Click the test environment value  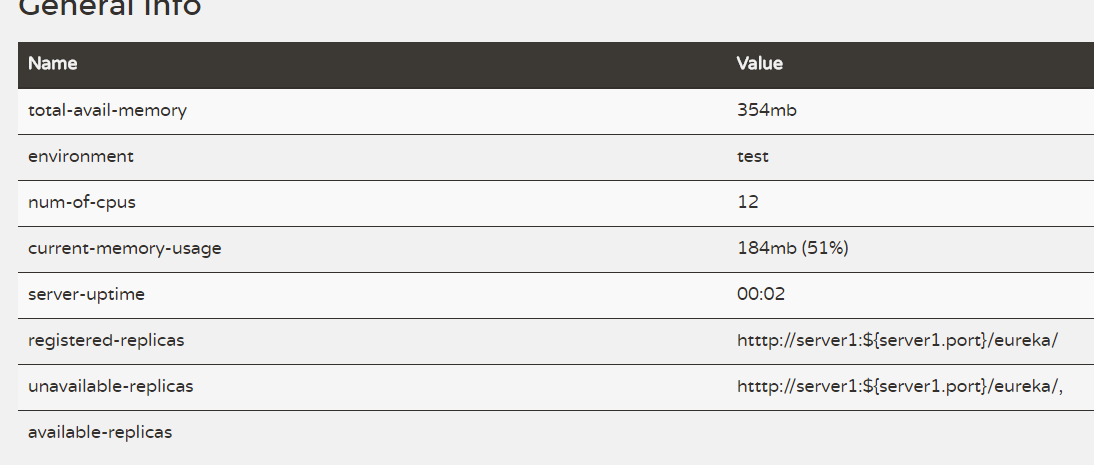(752, 157)
